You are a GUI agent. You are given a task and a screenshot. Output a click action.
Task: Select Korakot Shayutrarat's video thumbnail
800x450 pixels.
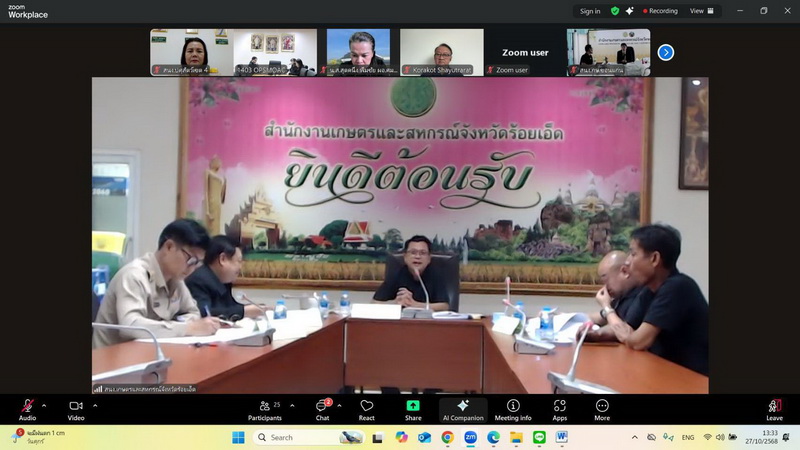(x=441, y=52)
